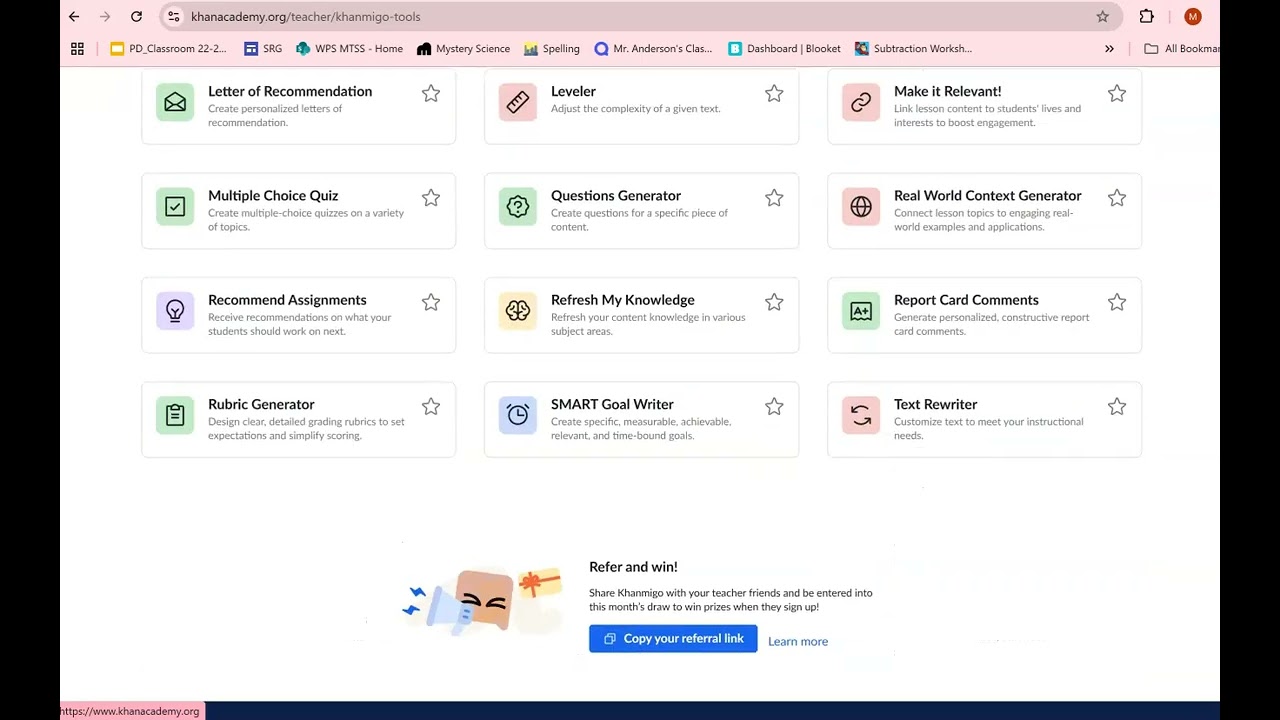Click the Real World Context globe icon
The image size is (1280, 720).
click(861, 207)
